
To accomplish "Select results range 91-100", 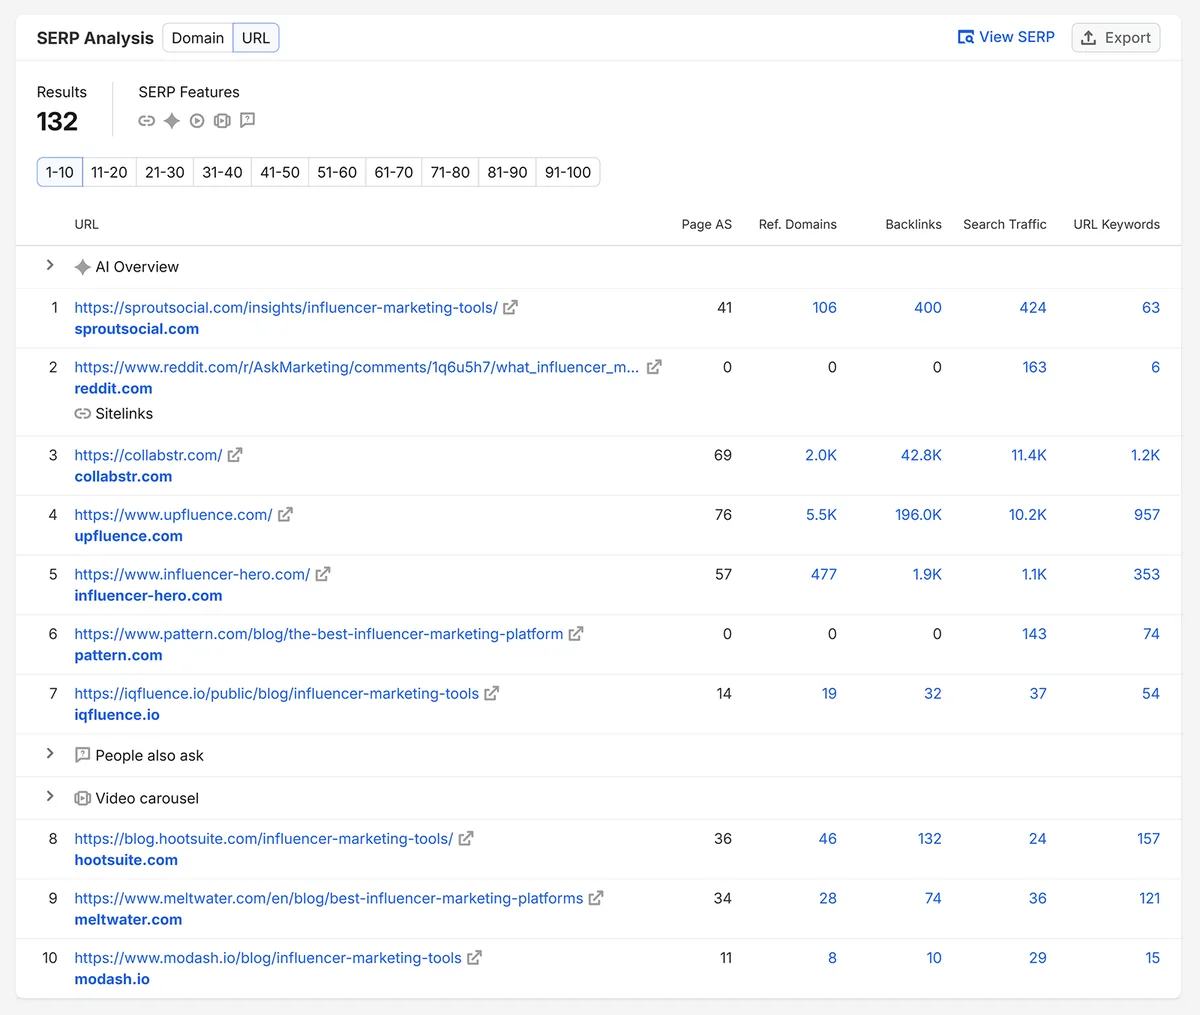I will pyautogui.click(x=568, y=172).
